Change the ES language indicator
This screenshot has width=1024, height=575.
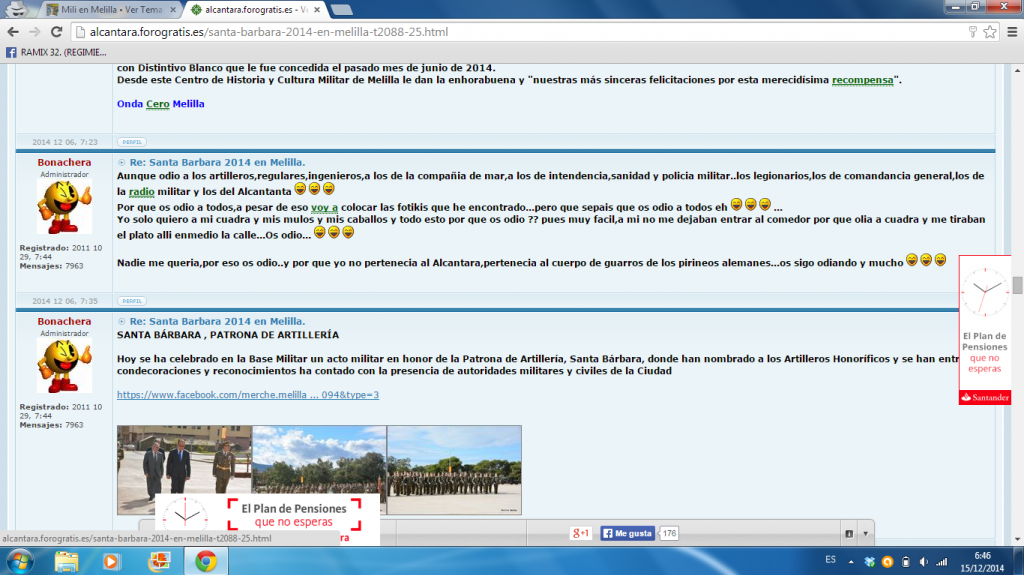click(x=830, y=560)
